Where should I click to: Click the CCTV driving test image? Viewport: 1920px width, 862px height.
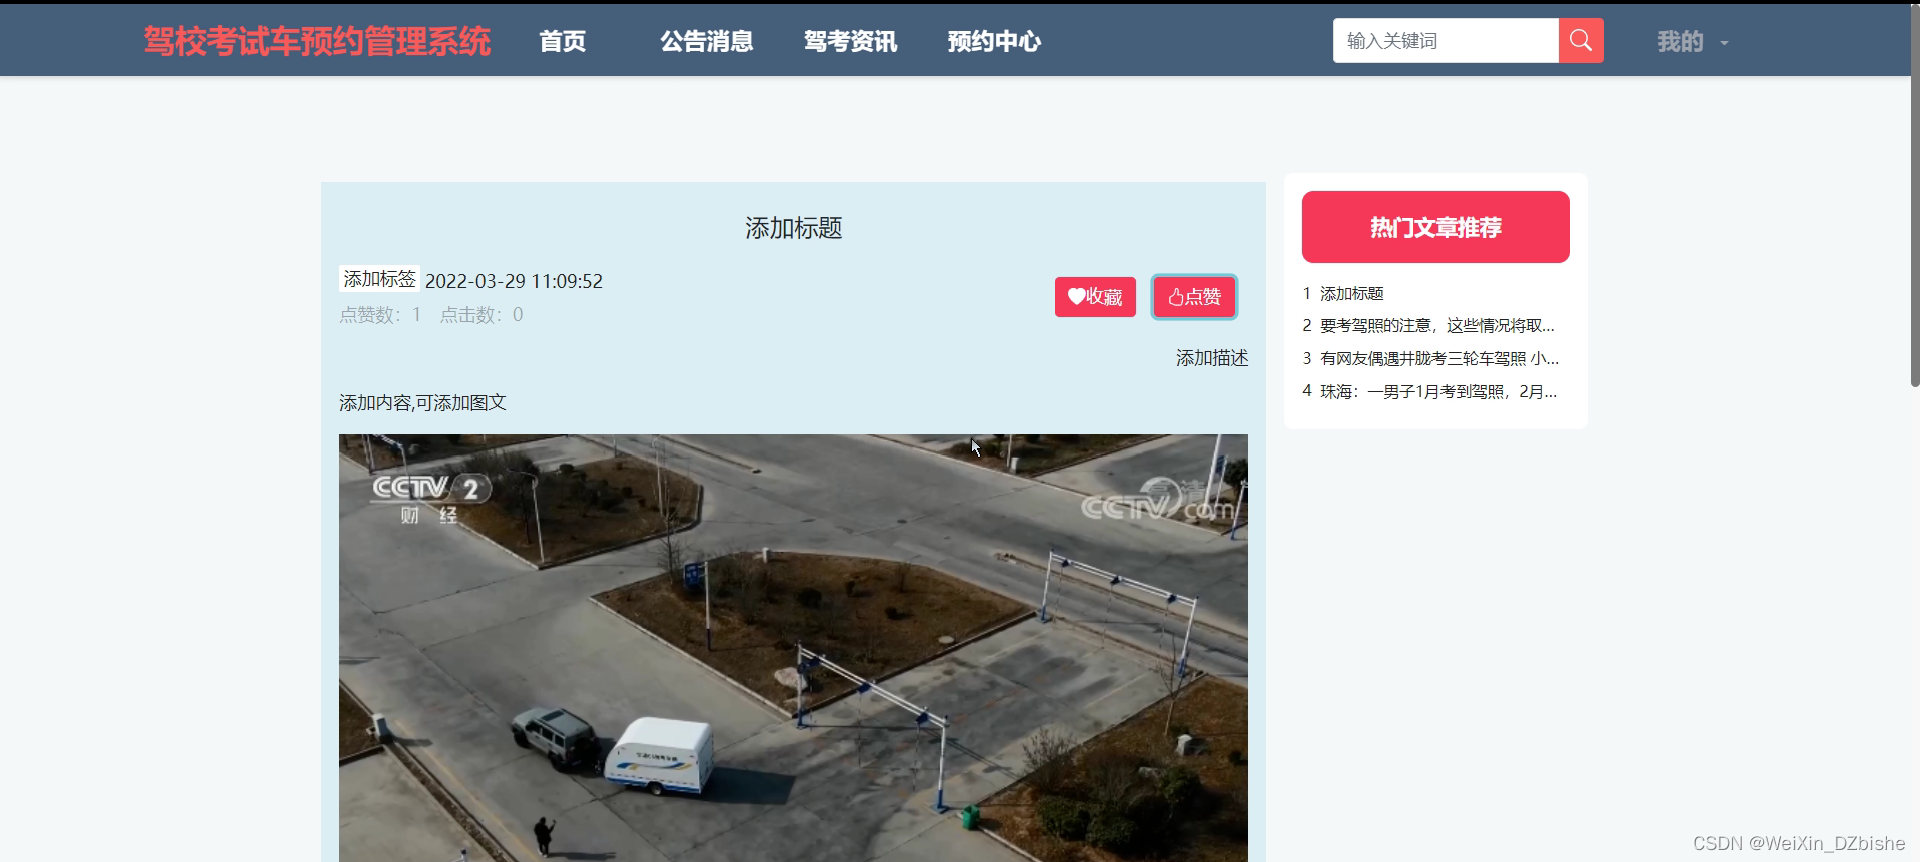pos(793,648)
